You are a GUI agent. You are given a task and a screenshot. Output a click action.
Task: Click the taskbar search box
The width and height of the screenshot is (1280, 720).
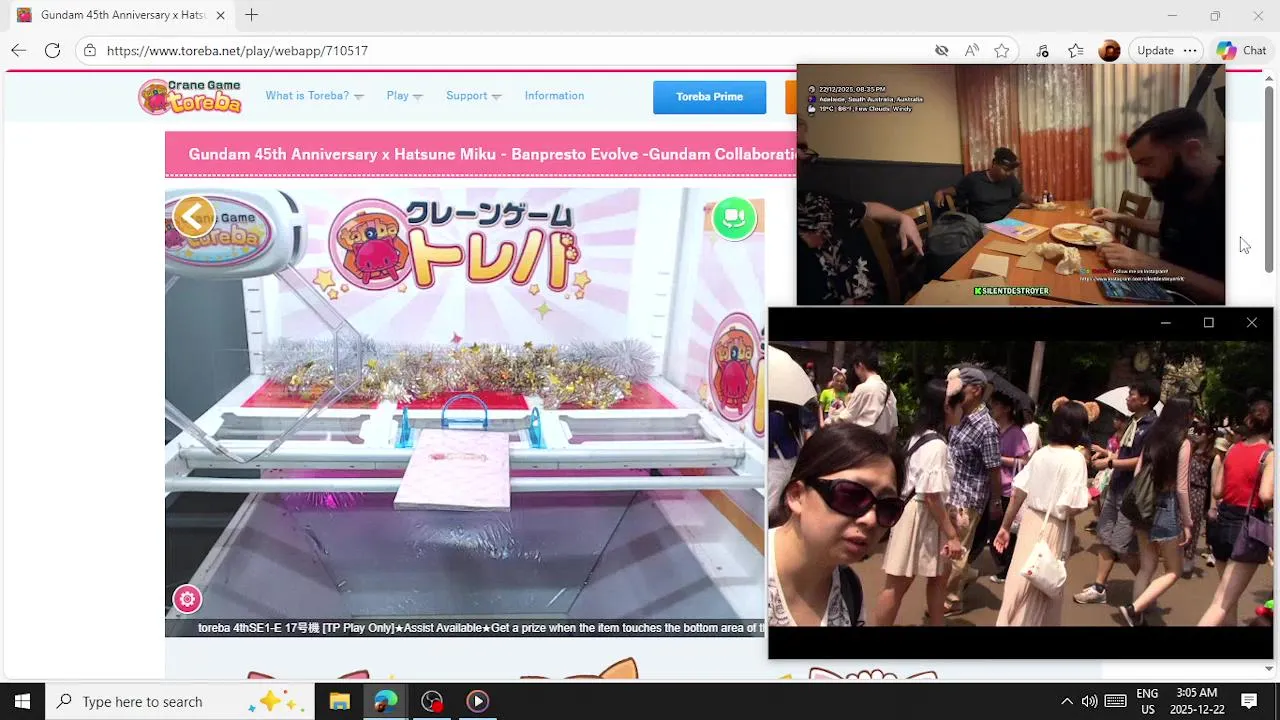click(180, 701)
